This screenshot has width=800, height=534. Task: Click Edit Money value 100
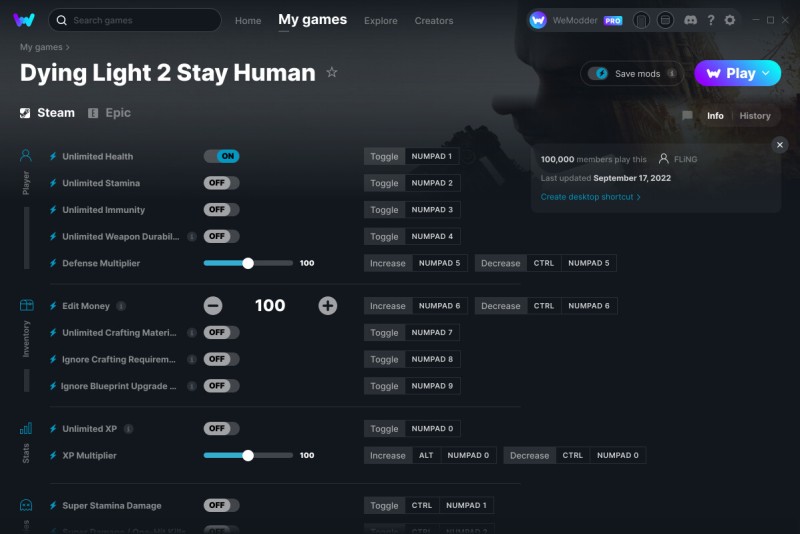(x=270, y=306)
